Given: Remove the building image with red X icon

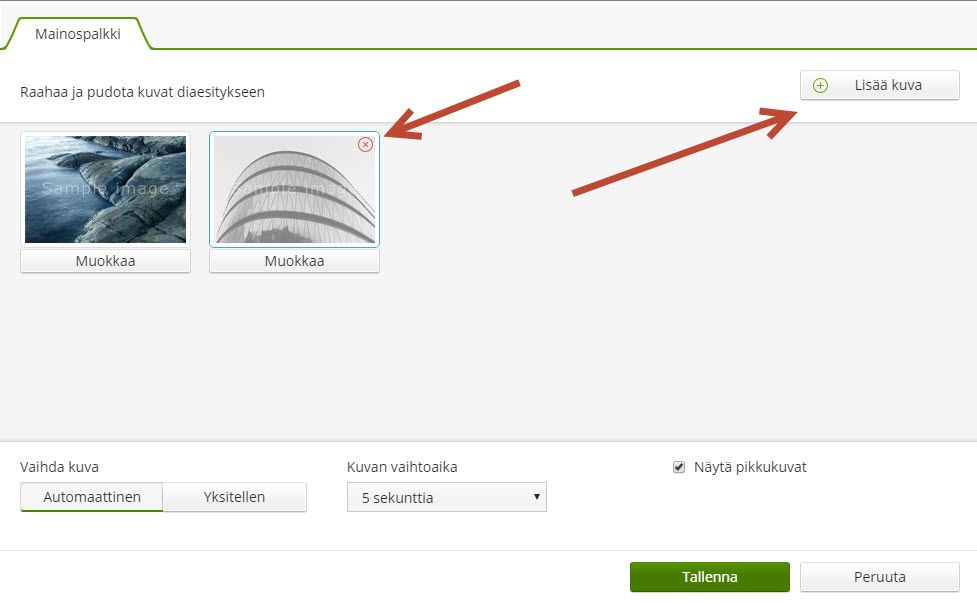Looking at the screenshot, I should click(x=366, y=145).
